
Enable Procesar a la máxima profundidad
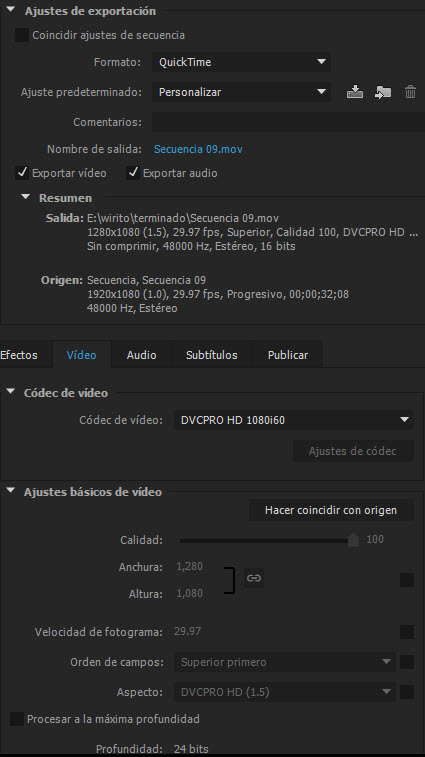[17, 719]
